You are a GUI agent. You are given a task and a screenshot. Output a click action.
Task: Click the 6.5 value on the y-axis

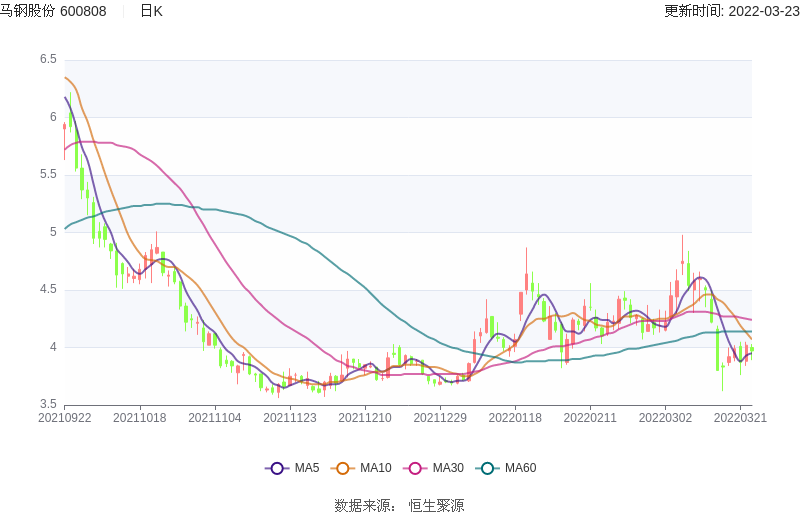[48, 60]
